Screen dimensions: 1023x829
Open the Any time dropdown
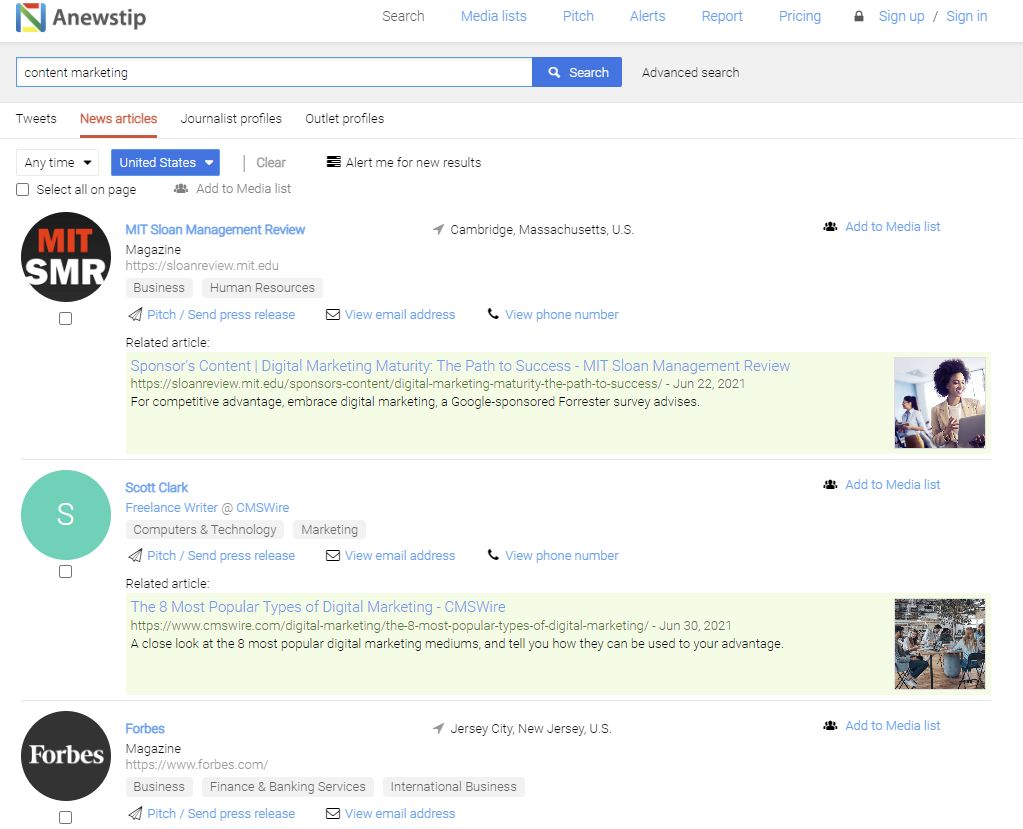(57, 162)
